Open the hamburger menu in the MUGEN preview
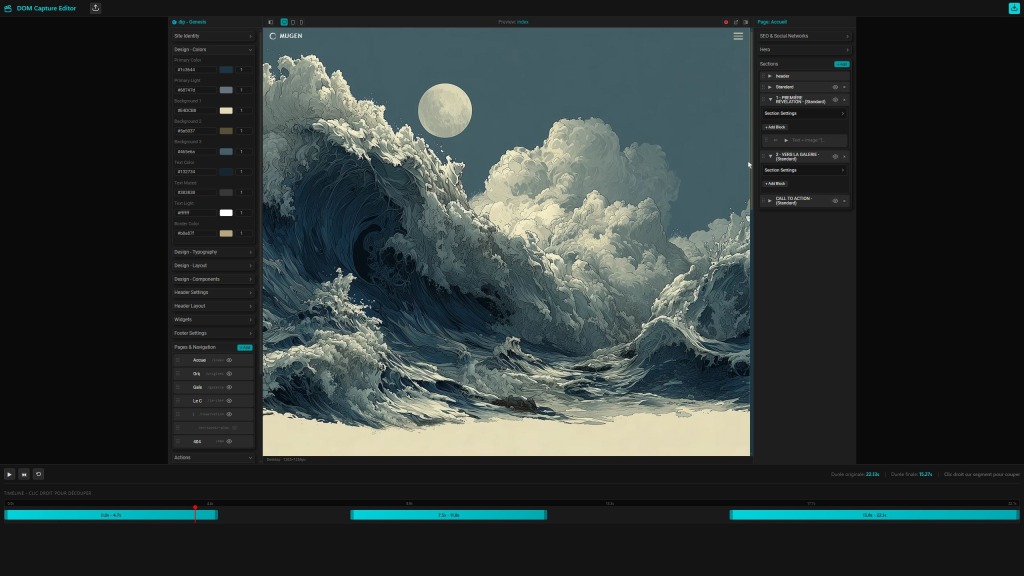The width and height of the screenshot is (1024, 576). [x=737, y=36]
